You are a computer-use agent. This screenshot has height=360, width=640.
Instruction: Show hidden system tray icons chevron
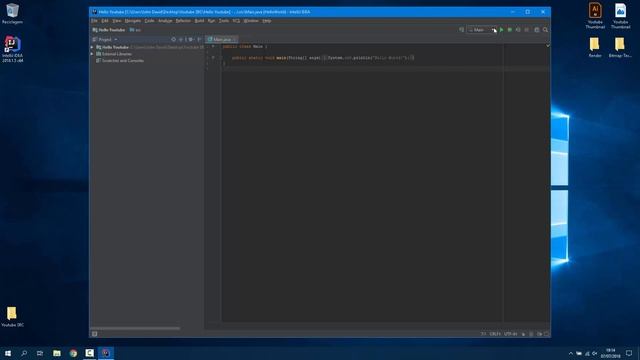(x=571, y=353)
